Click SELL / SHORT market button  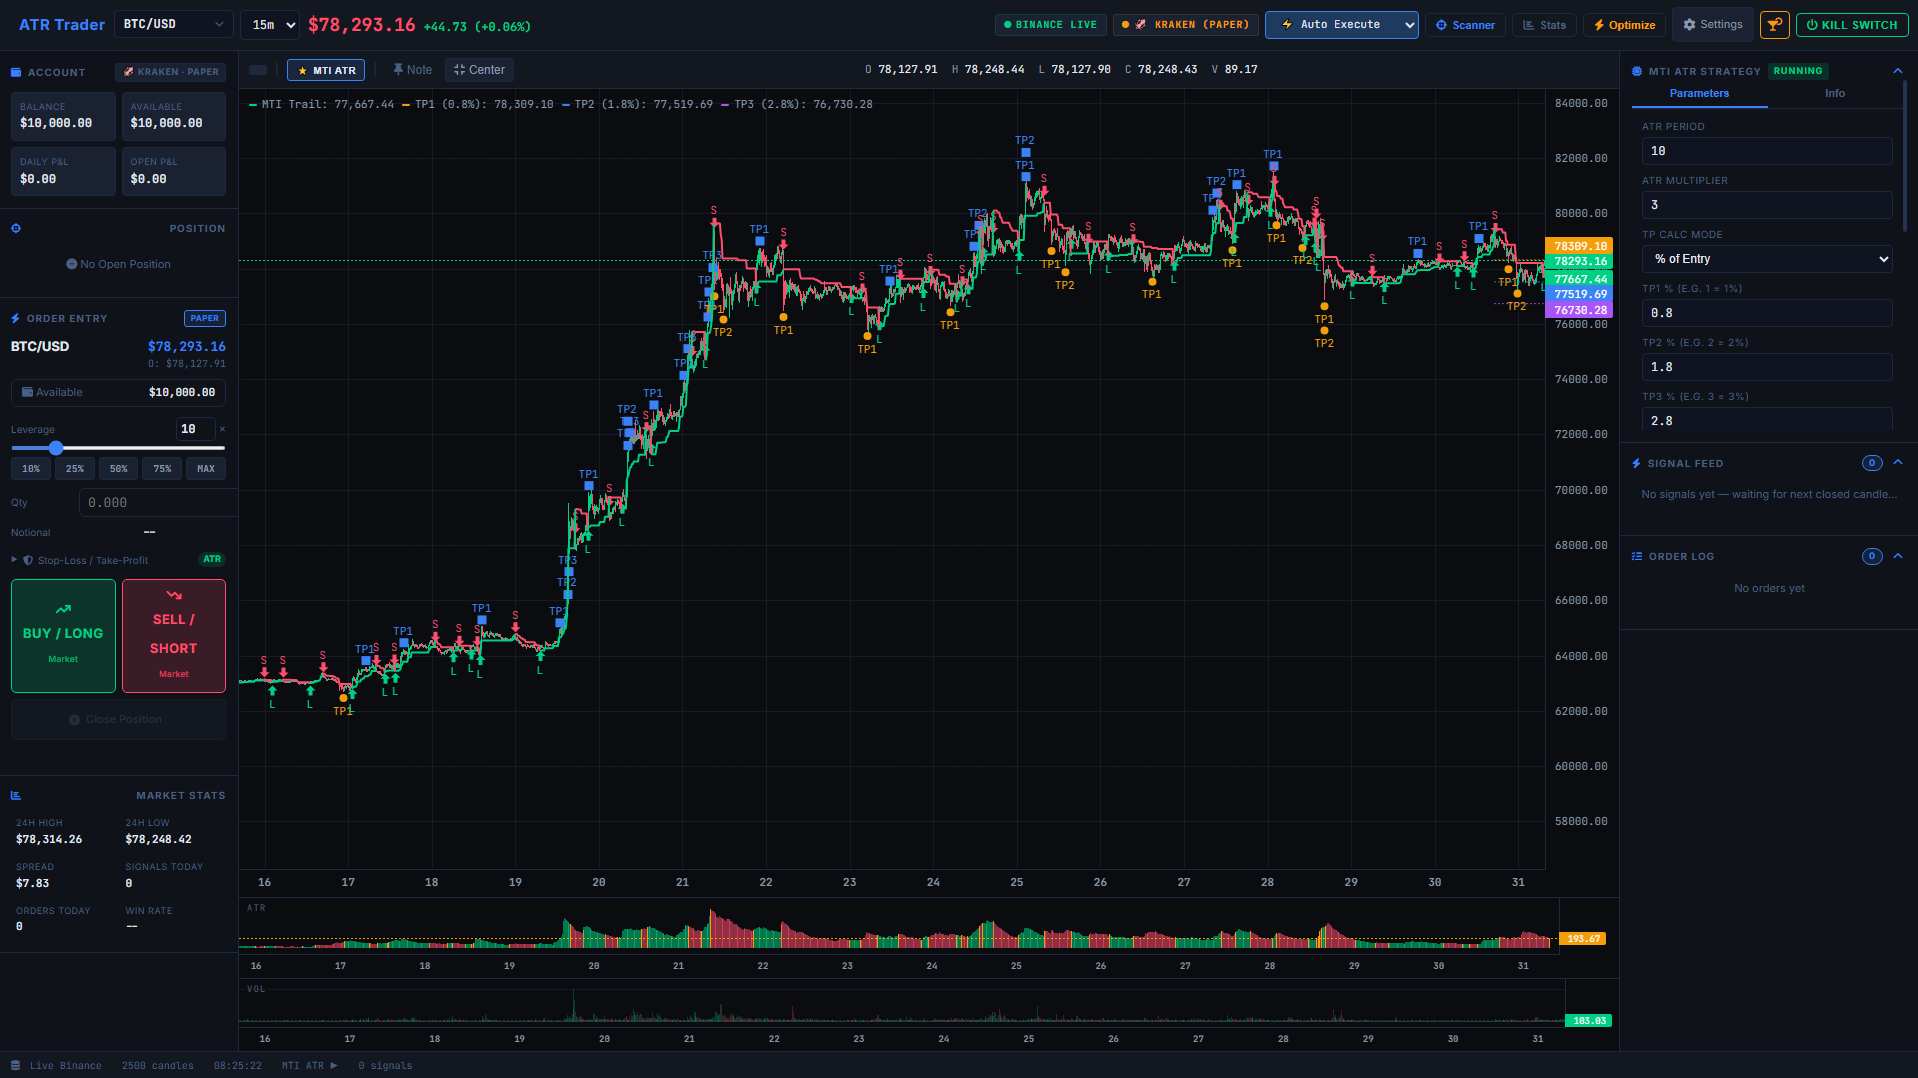(x=174, y=636)
